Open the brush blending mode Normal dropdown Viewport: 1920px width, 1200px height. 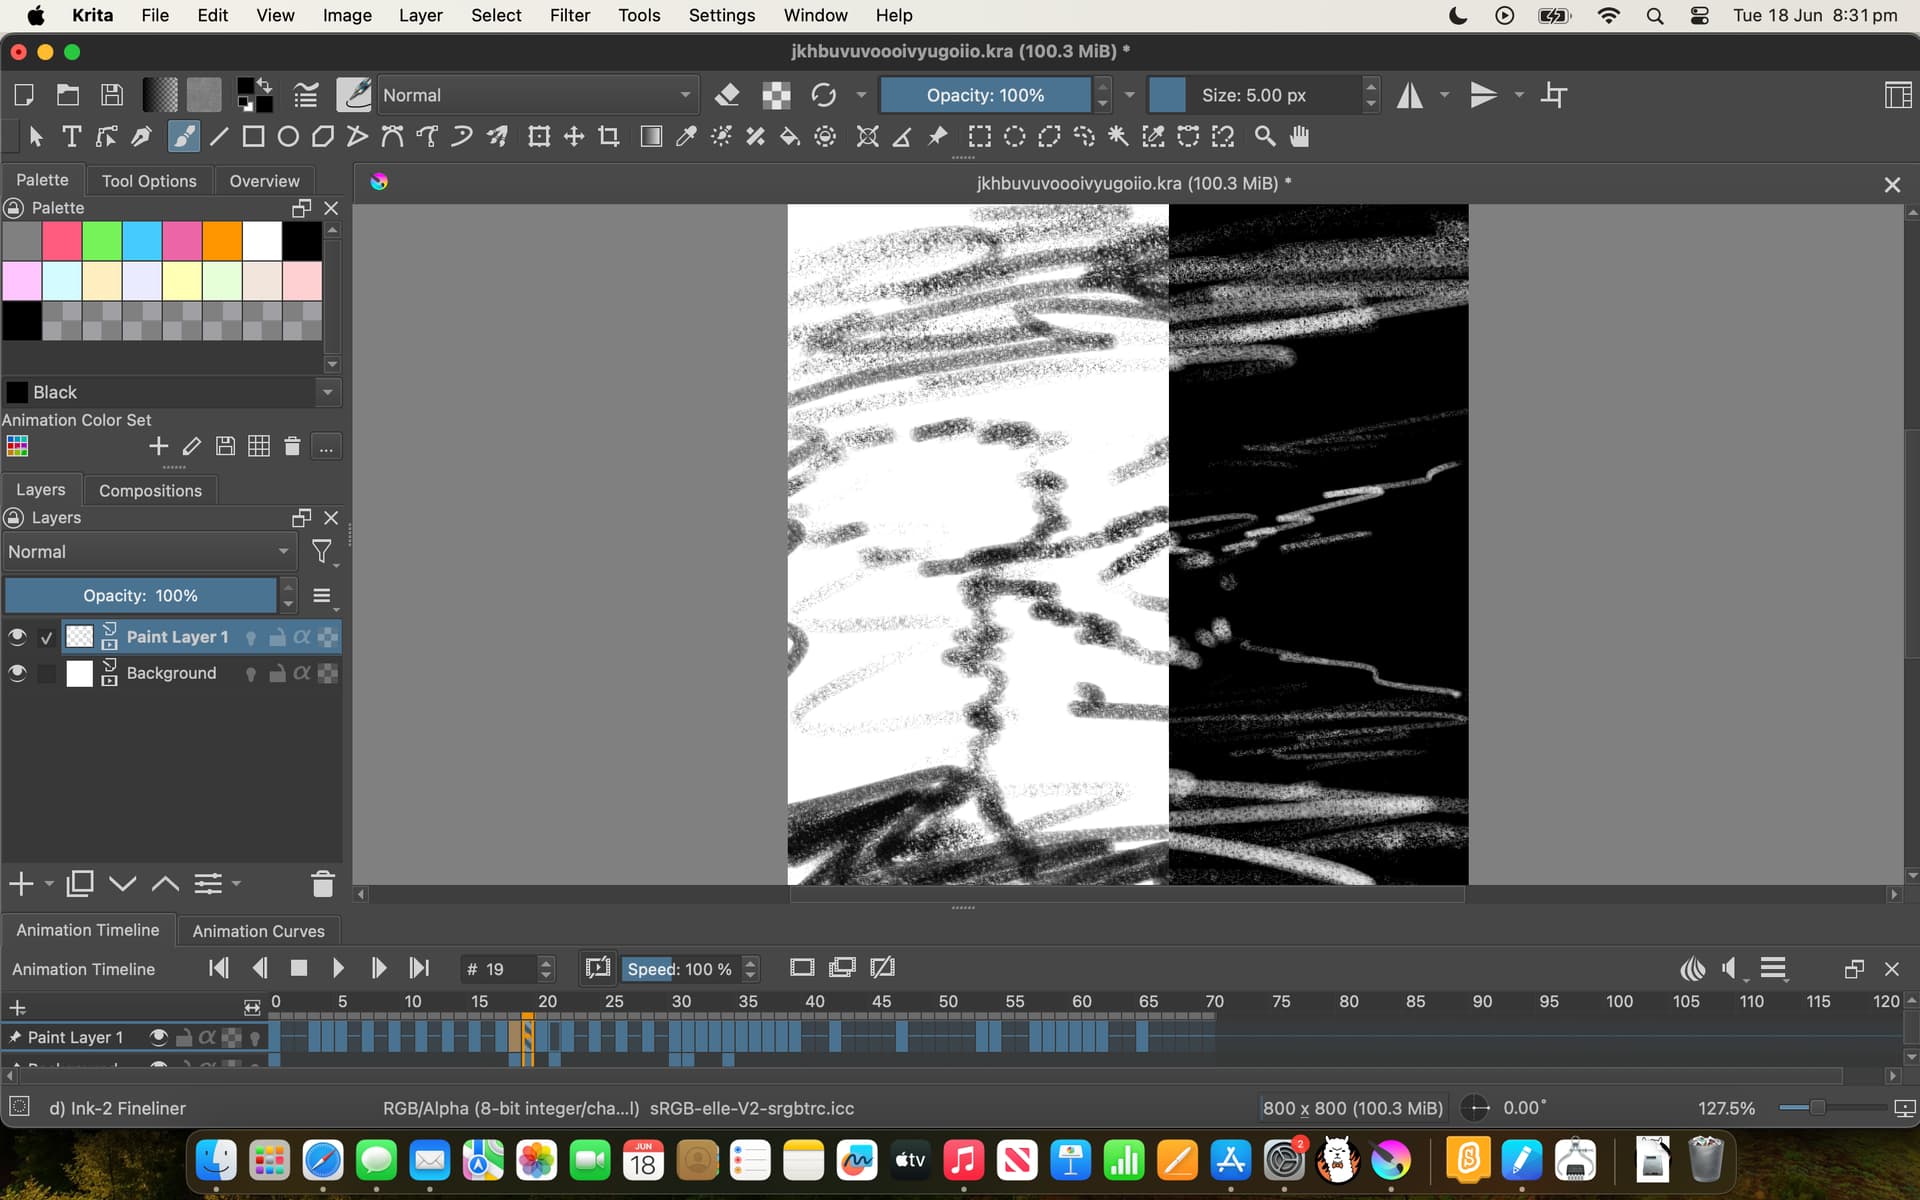pos(538,95)
